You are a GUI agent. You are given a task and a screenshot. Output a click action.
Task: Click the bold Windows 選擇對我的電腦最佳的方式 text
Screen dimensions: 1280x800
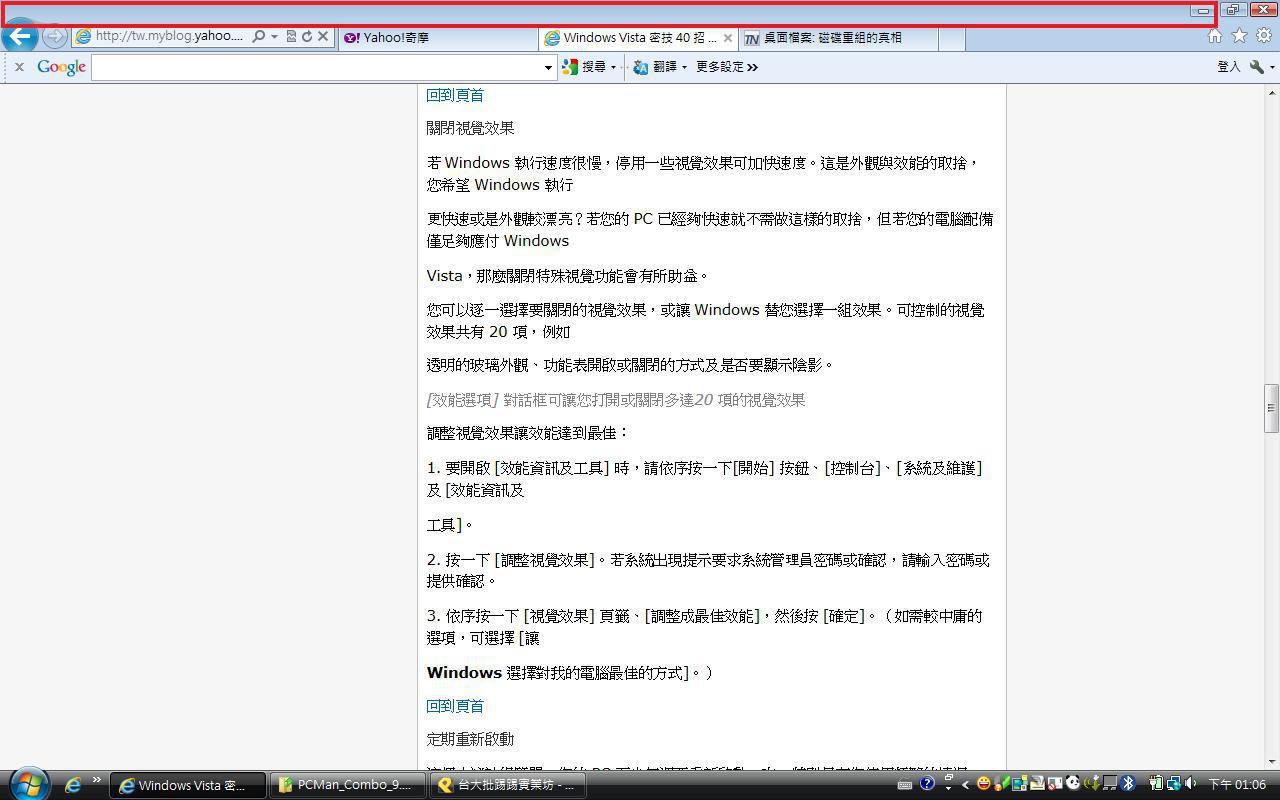pos(570,672)
